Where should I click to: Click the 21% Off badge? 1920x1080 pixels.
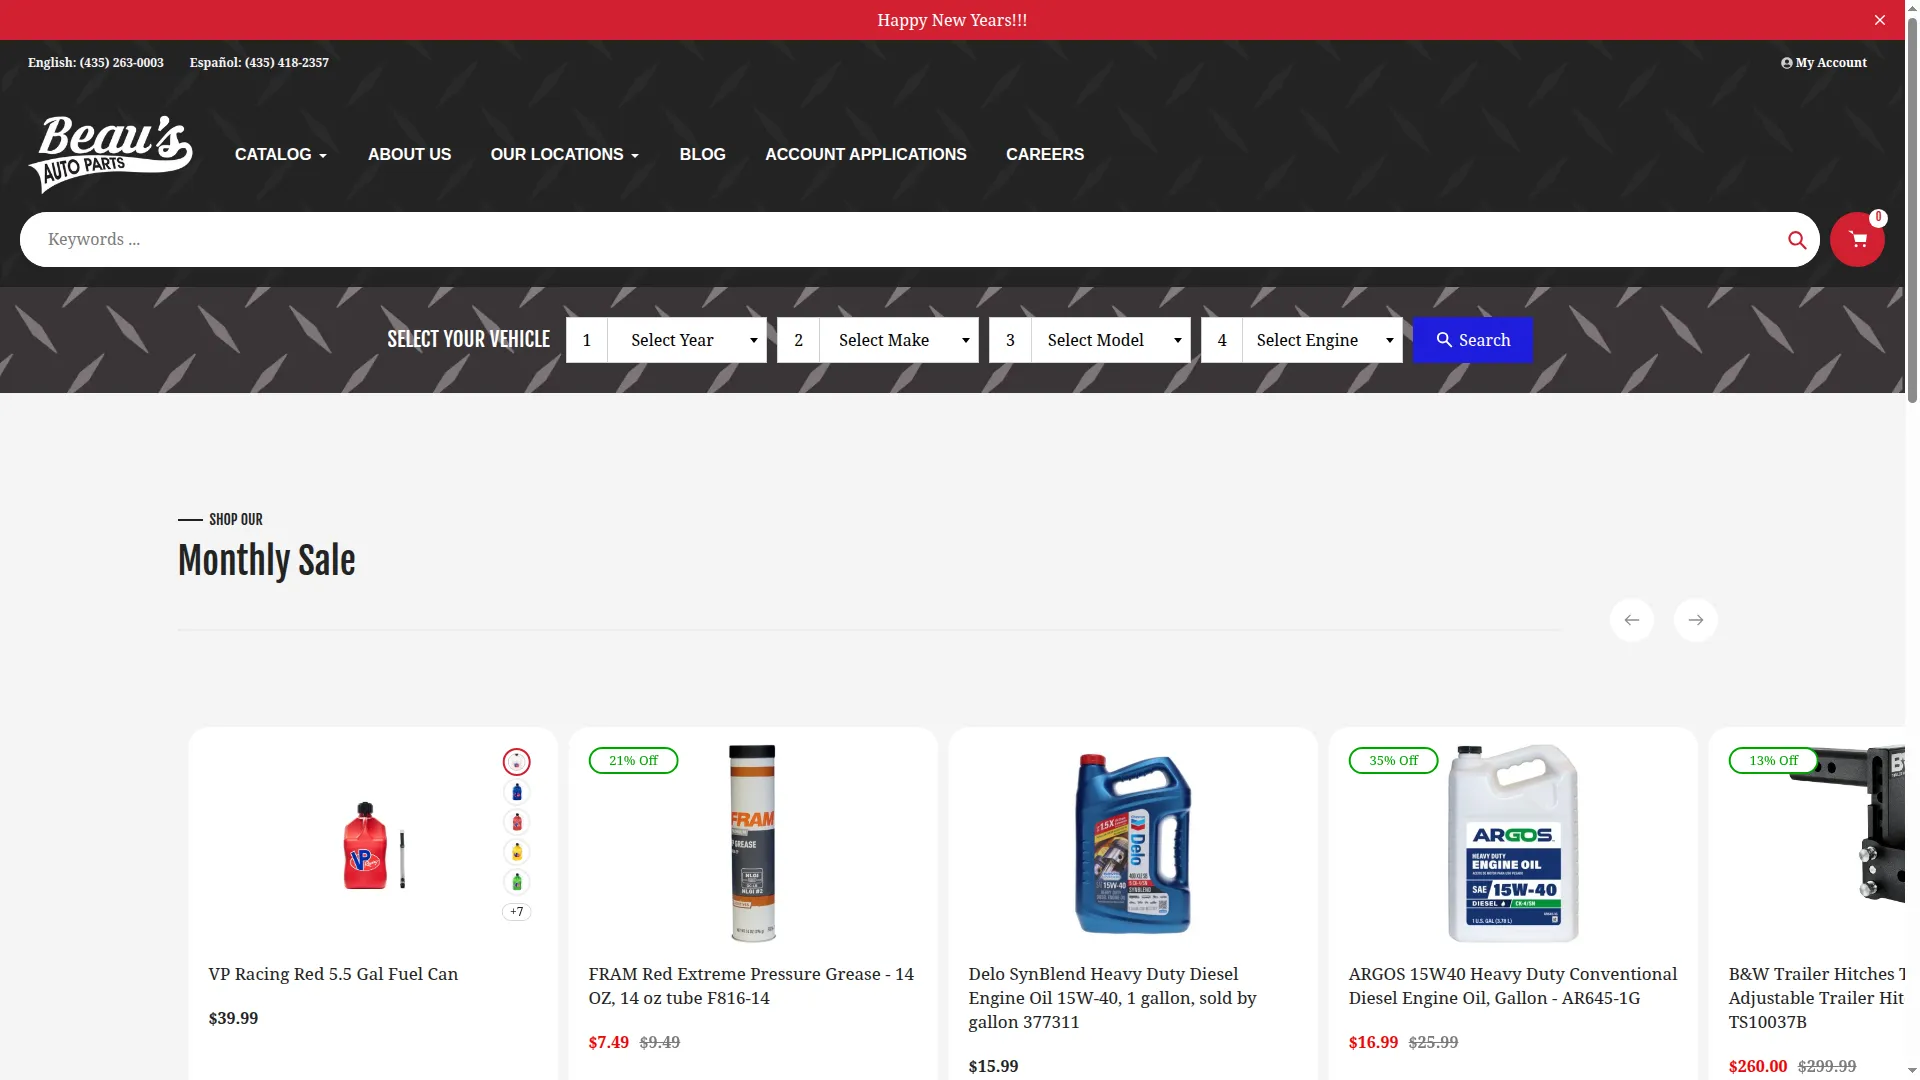(x=634, y=761)
